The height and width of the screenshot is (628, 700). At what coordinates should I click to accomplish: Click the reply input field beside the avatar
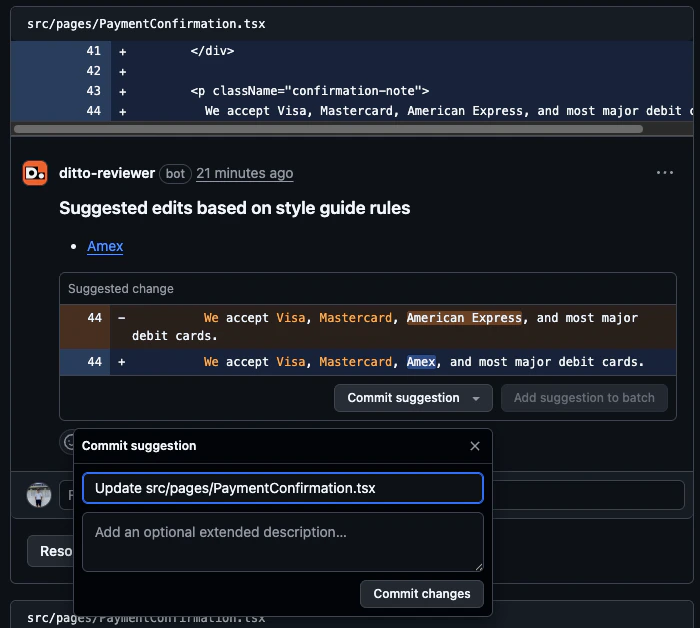point(371,495)
